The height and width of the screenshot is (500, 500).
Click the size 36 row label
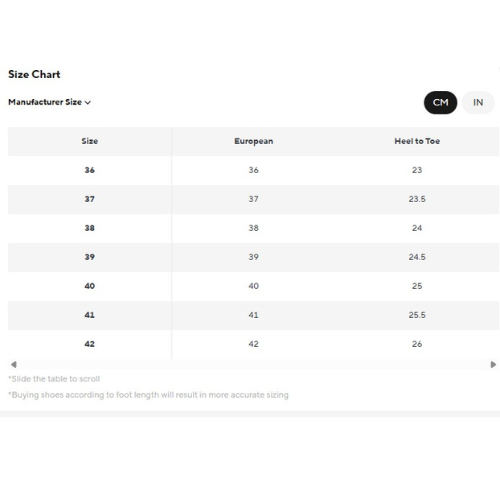click(90, 170)
